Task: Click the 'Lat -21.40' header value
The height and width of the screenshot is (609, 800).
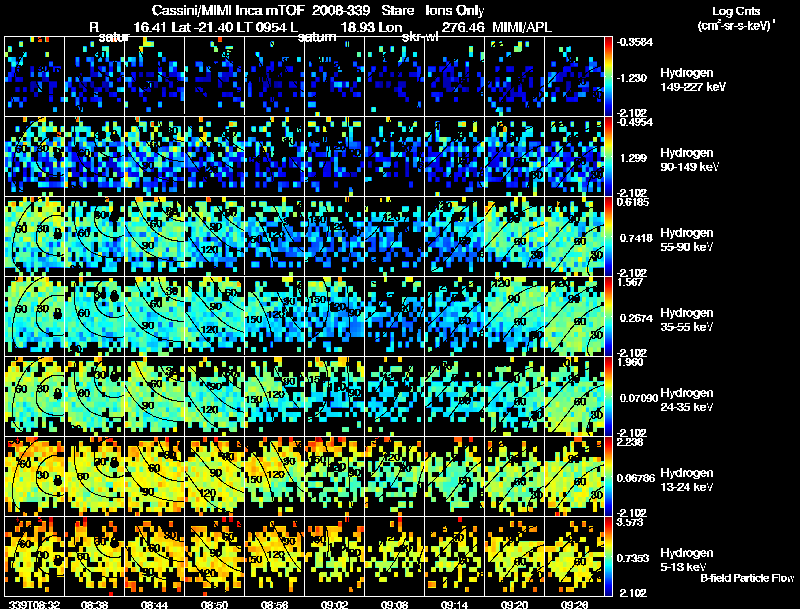Action: [x=204, y=27]
